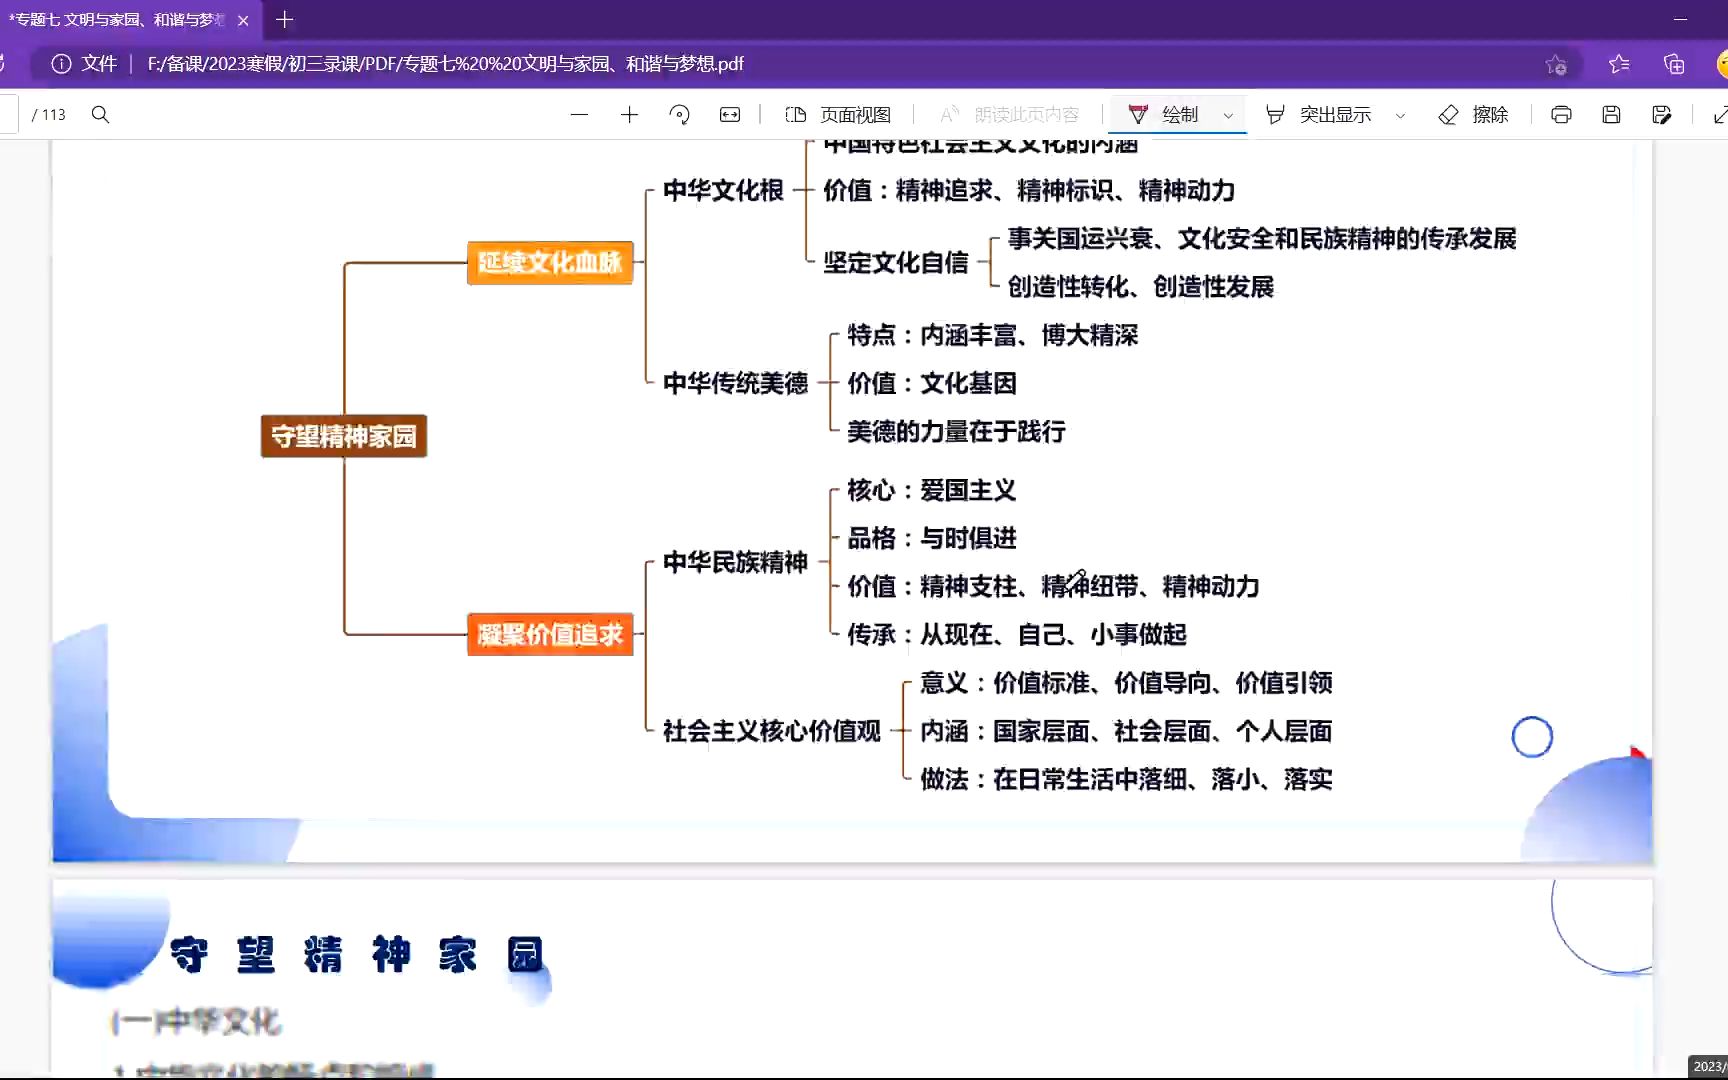
Task: Click 价值：精神支柱、精神纽带、精神动力 line
Action: [1053, 586]
